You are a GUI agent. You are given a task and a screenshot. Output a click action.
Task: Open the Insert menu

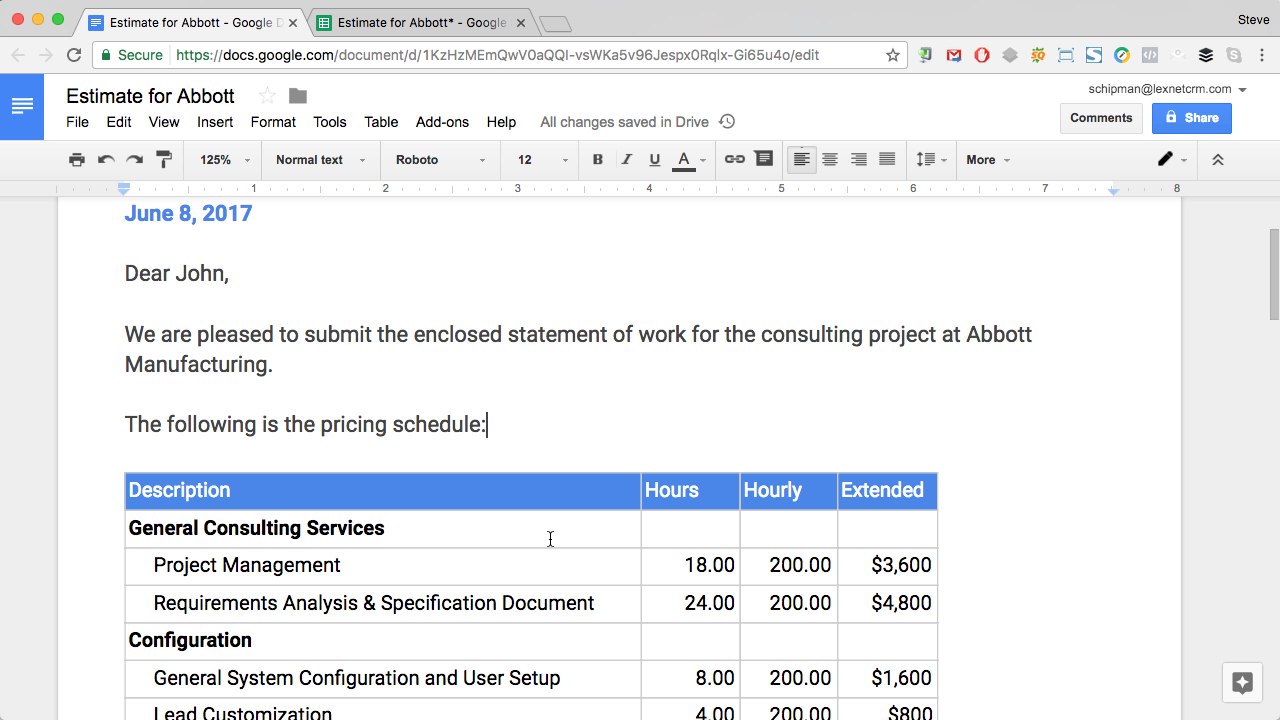click(x=215, y=122)
